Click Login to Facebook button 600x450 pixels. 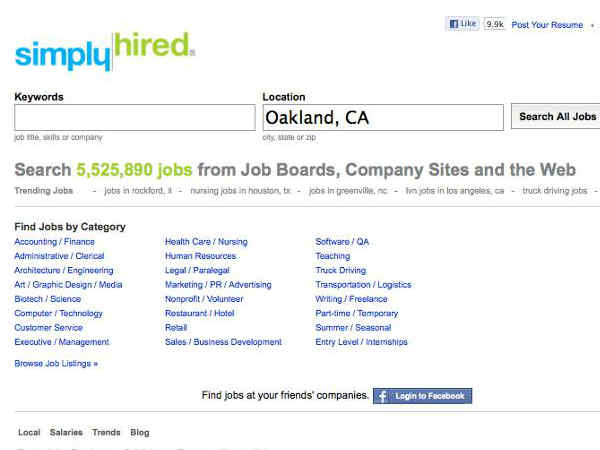tap(422, 396)
